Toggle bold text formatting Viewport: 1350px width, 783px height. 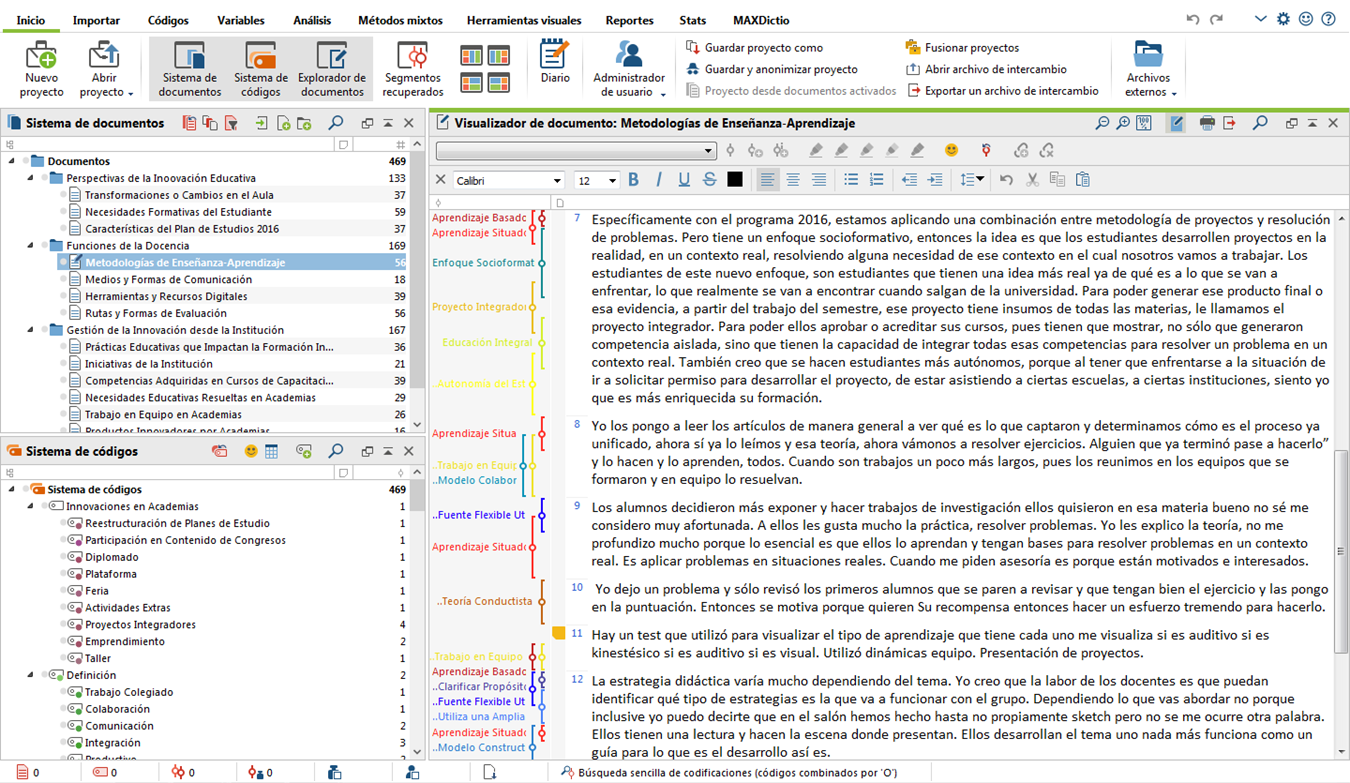click(x=633, y=180)
